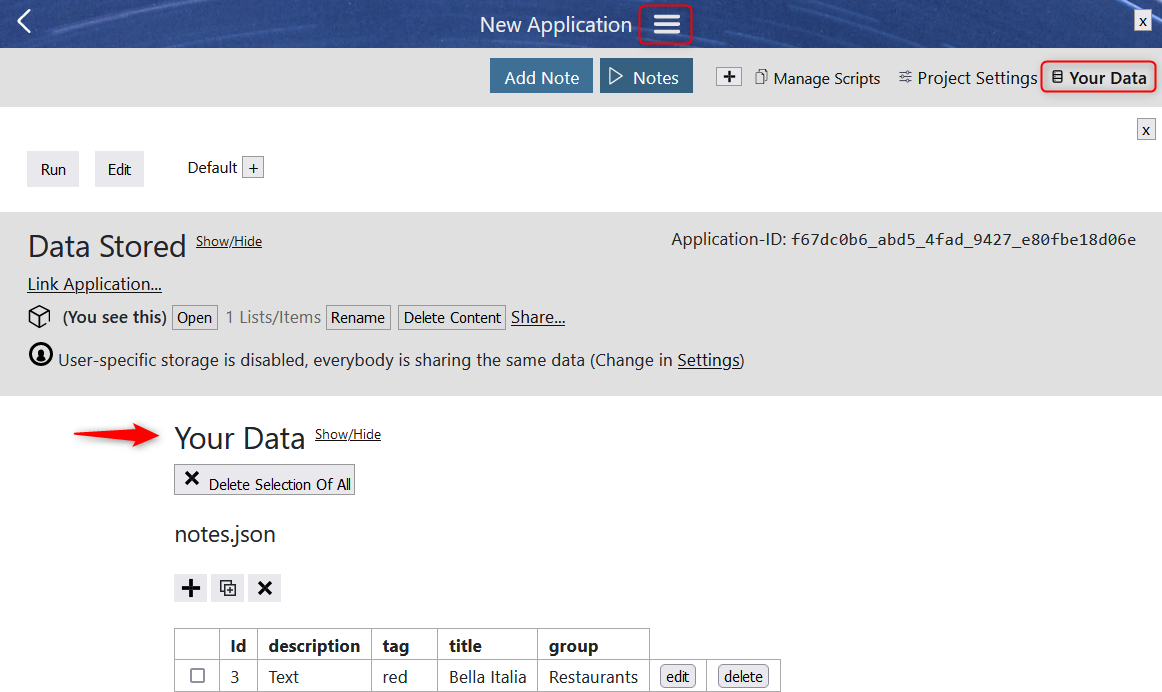Viewport: 1162px width, 692px height.
Task: Click the back arrow in the title bar
Action: [x=23, y=21]
